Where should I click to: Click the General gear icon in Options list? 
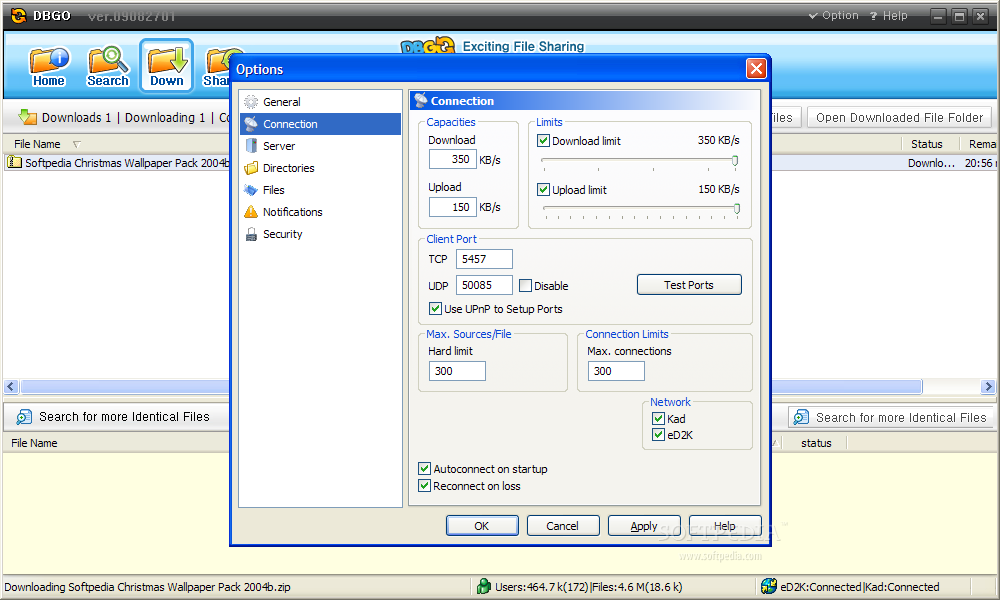[x=251, y=102]
